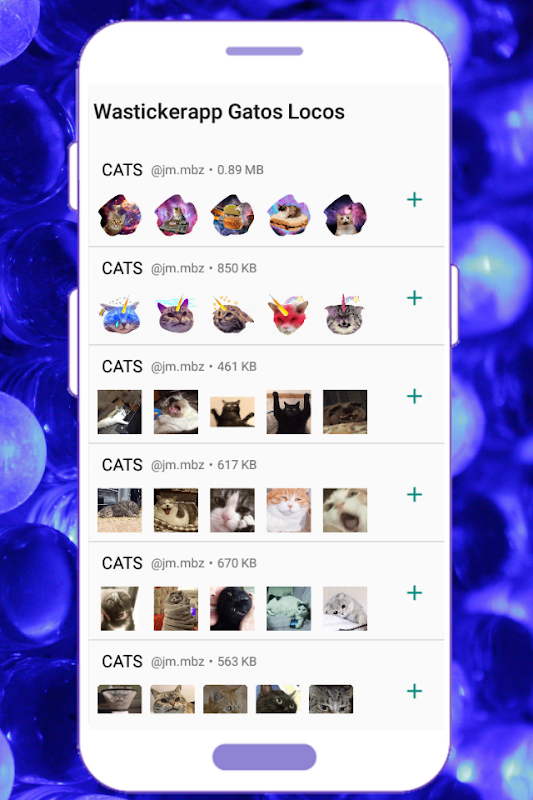The width and height of the screenshot is (533, 800).
Task: Add the 0.89 MB CATS sticker pack
Action: [x=414, y=199]
